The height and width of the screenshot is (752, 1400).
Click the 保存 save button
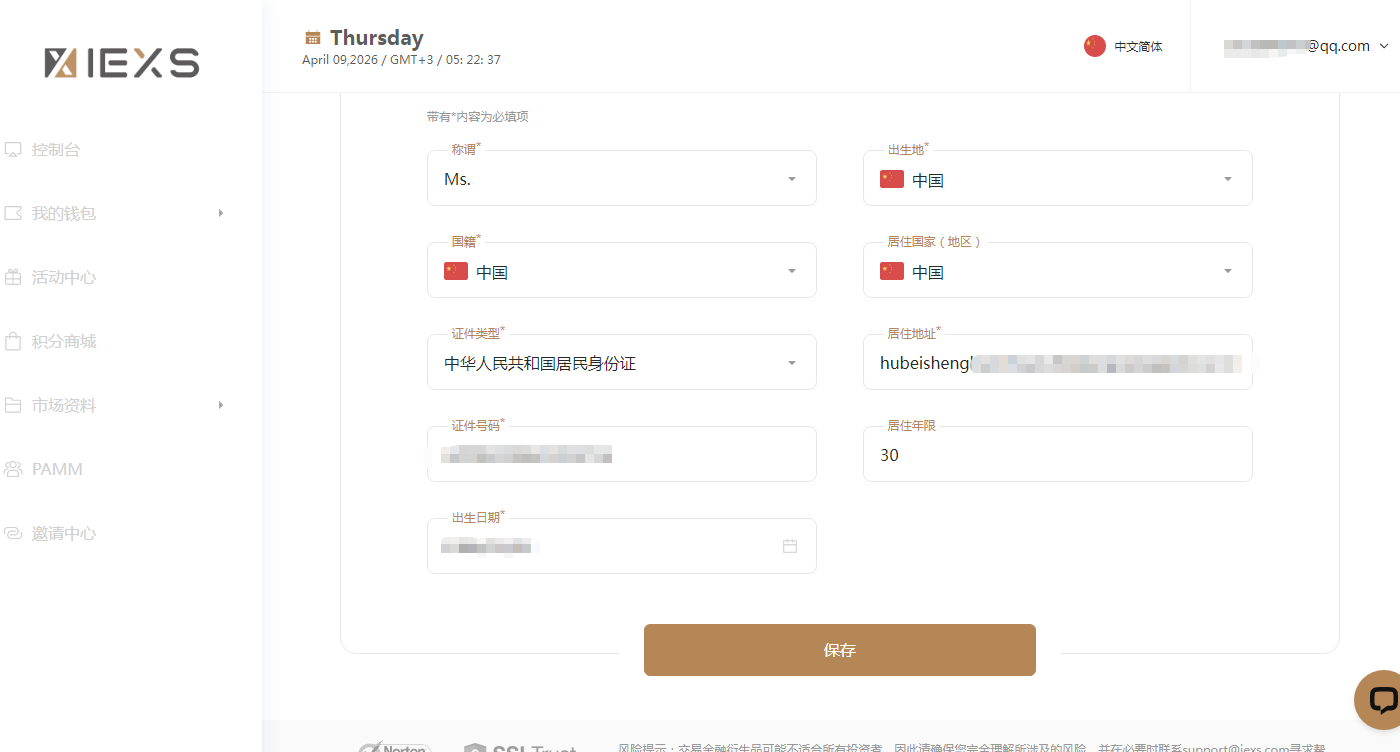coord(839,650)
